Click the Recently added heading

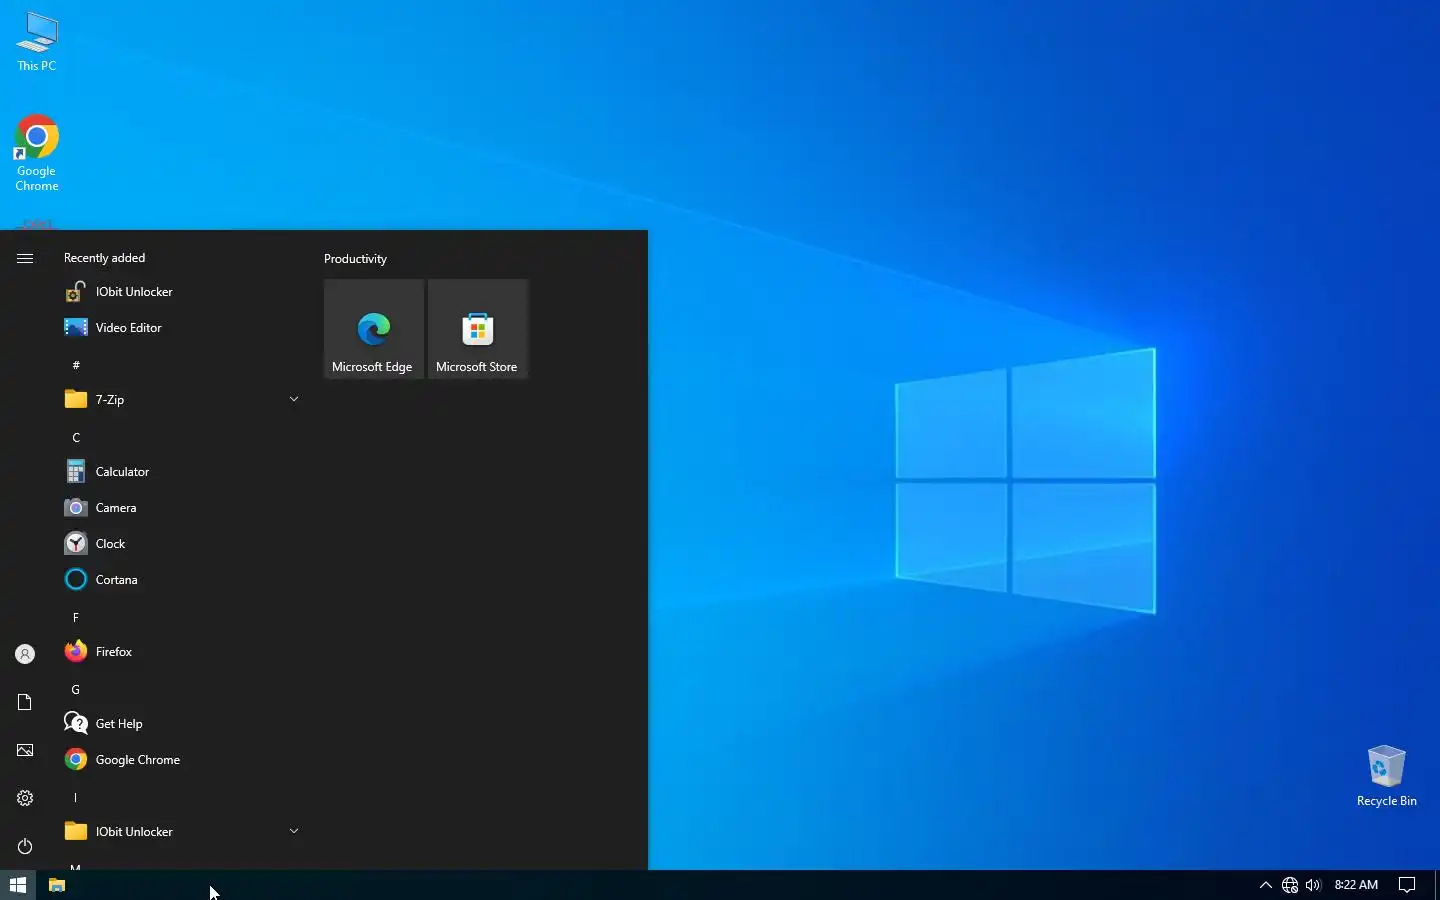[x=104, y=258]
